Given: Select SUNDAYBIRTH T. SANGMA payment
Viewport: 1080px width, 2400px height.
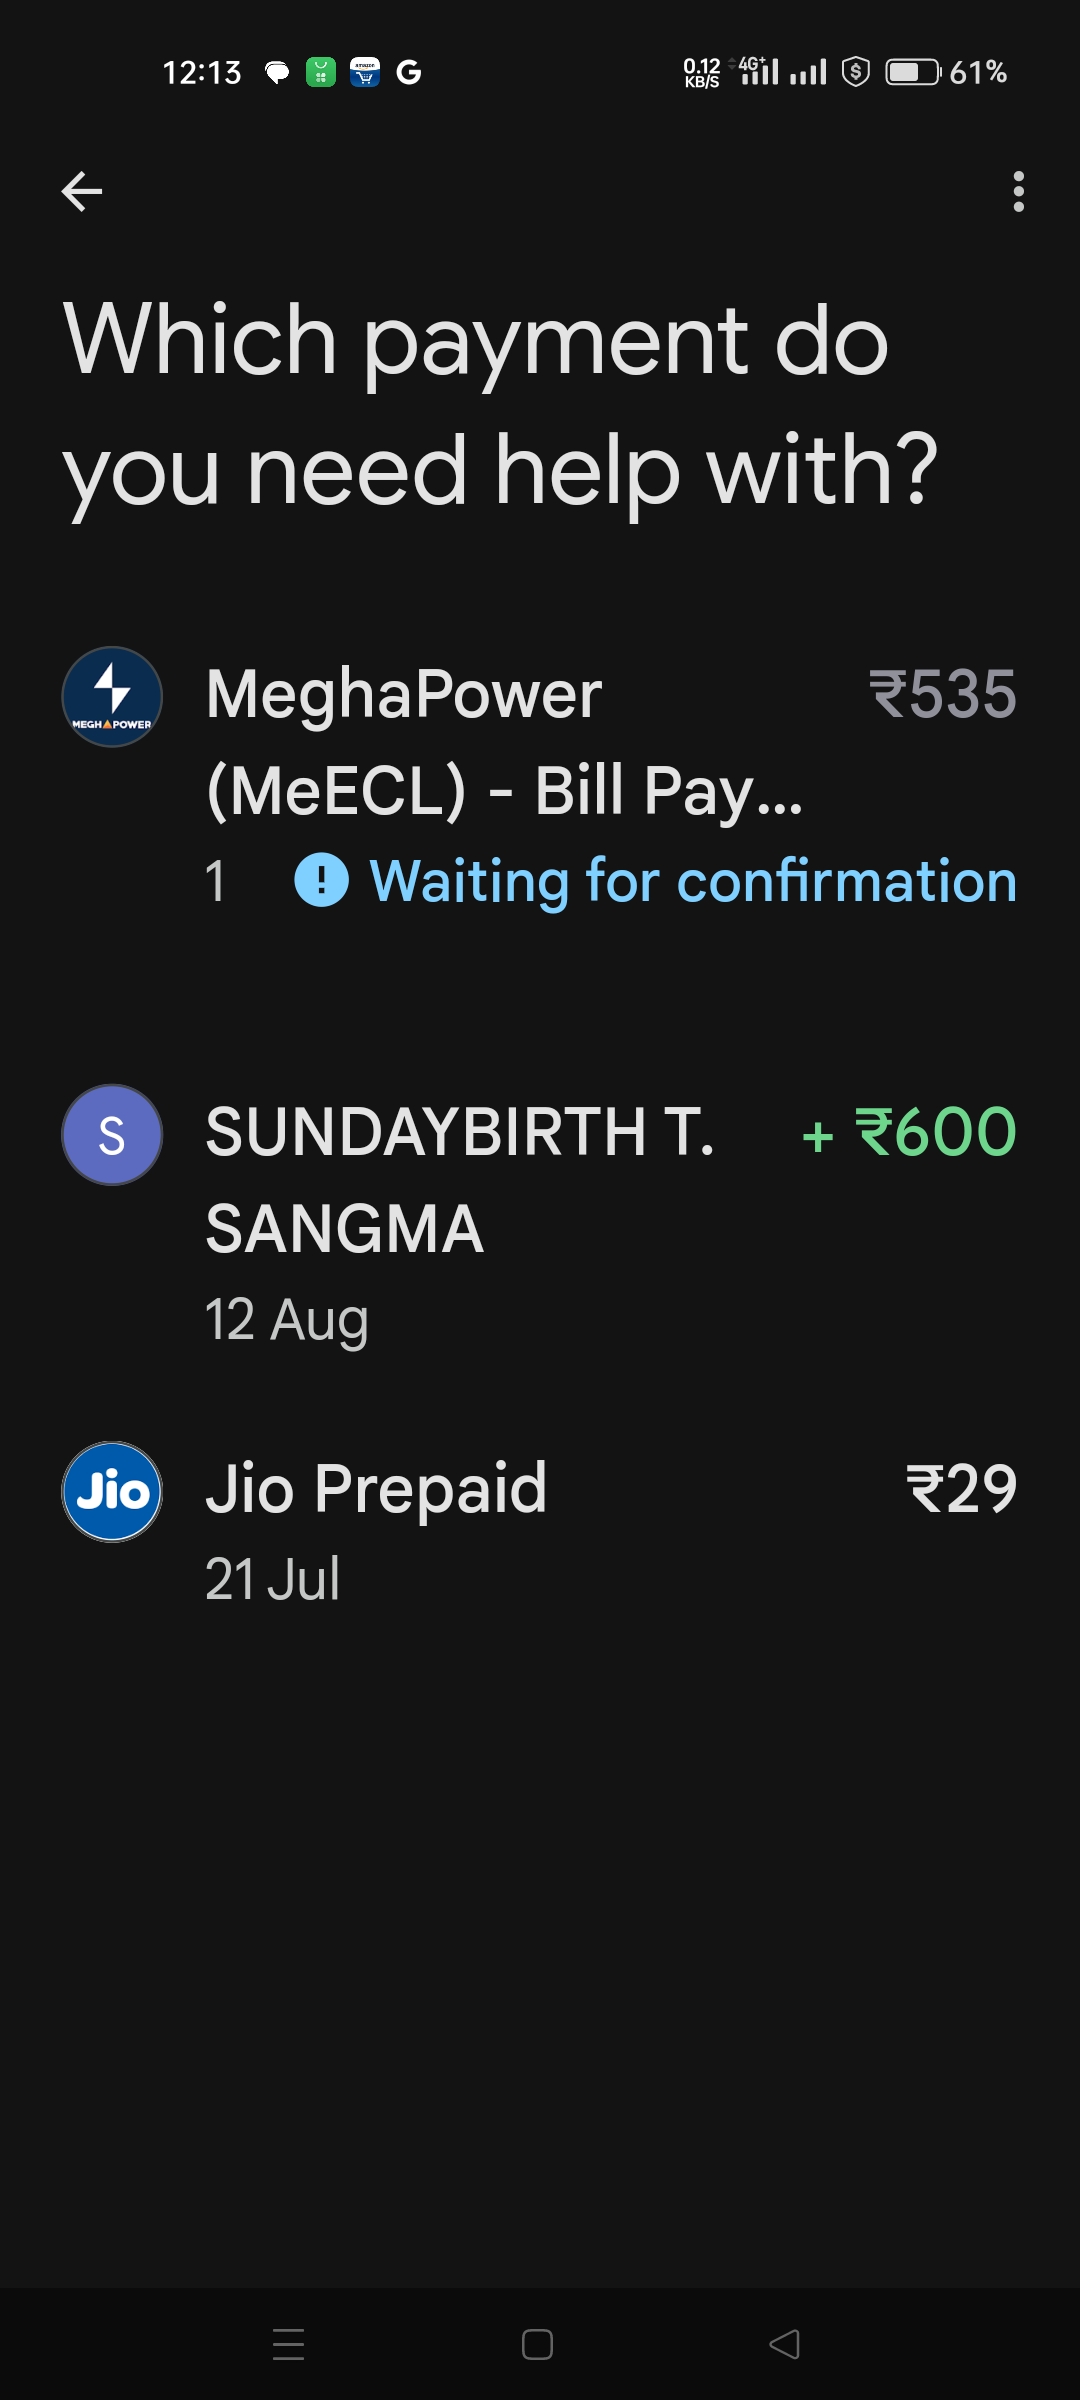Looking at the screenshot, I should [x=460, y=1180].
